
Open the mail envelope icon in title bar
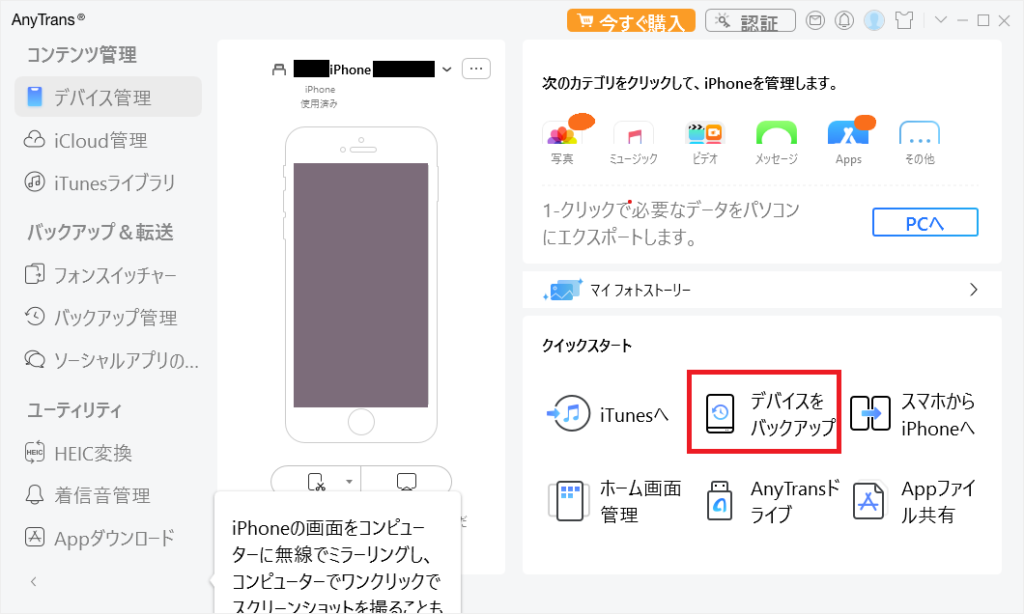[x=815, y=21]
